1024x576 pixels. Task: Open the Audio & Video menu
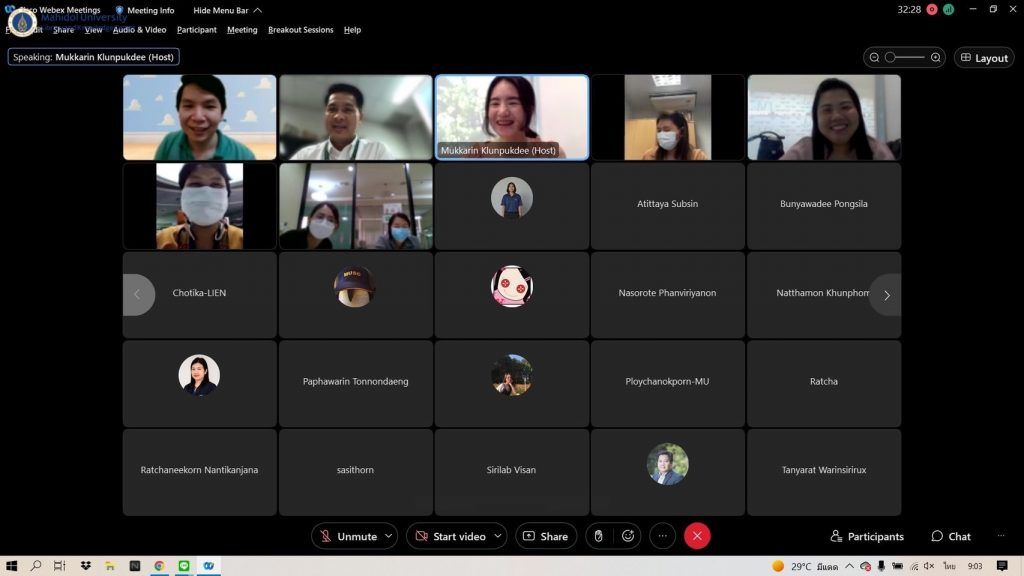[x=139, y=30]
